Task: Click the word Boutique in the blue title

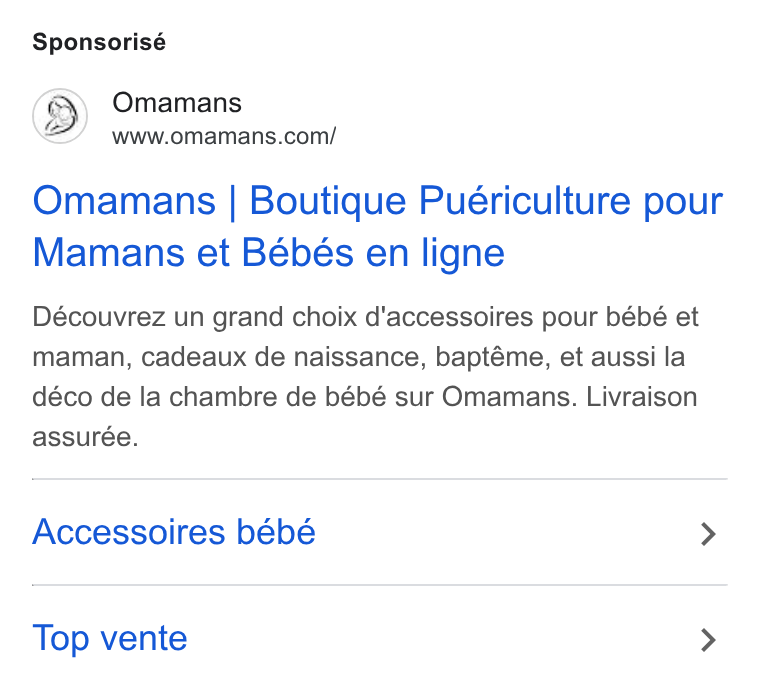Action: [328, 202]
